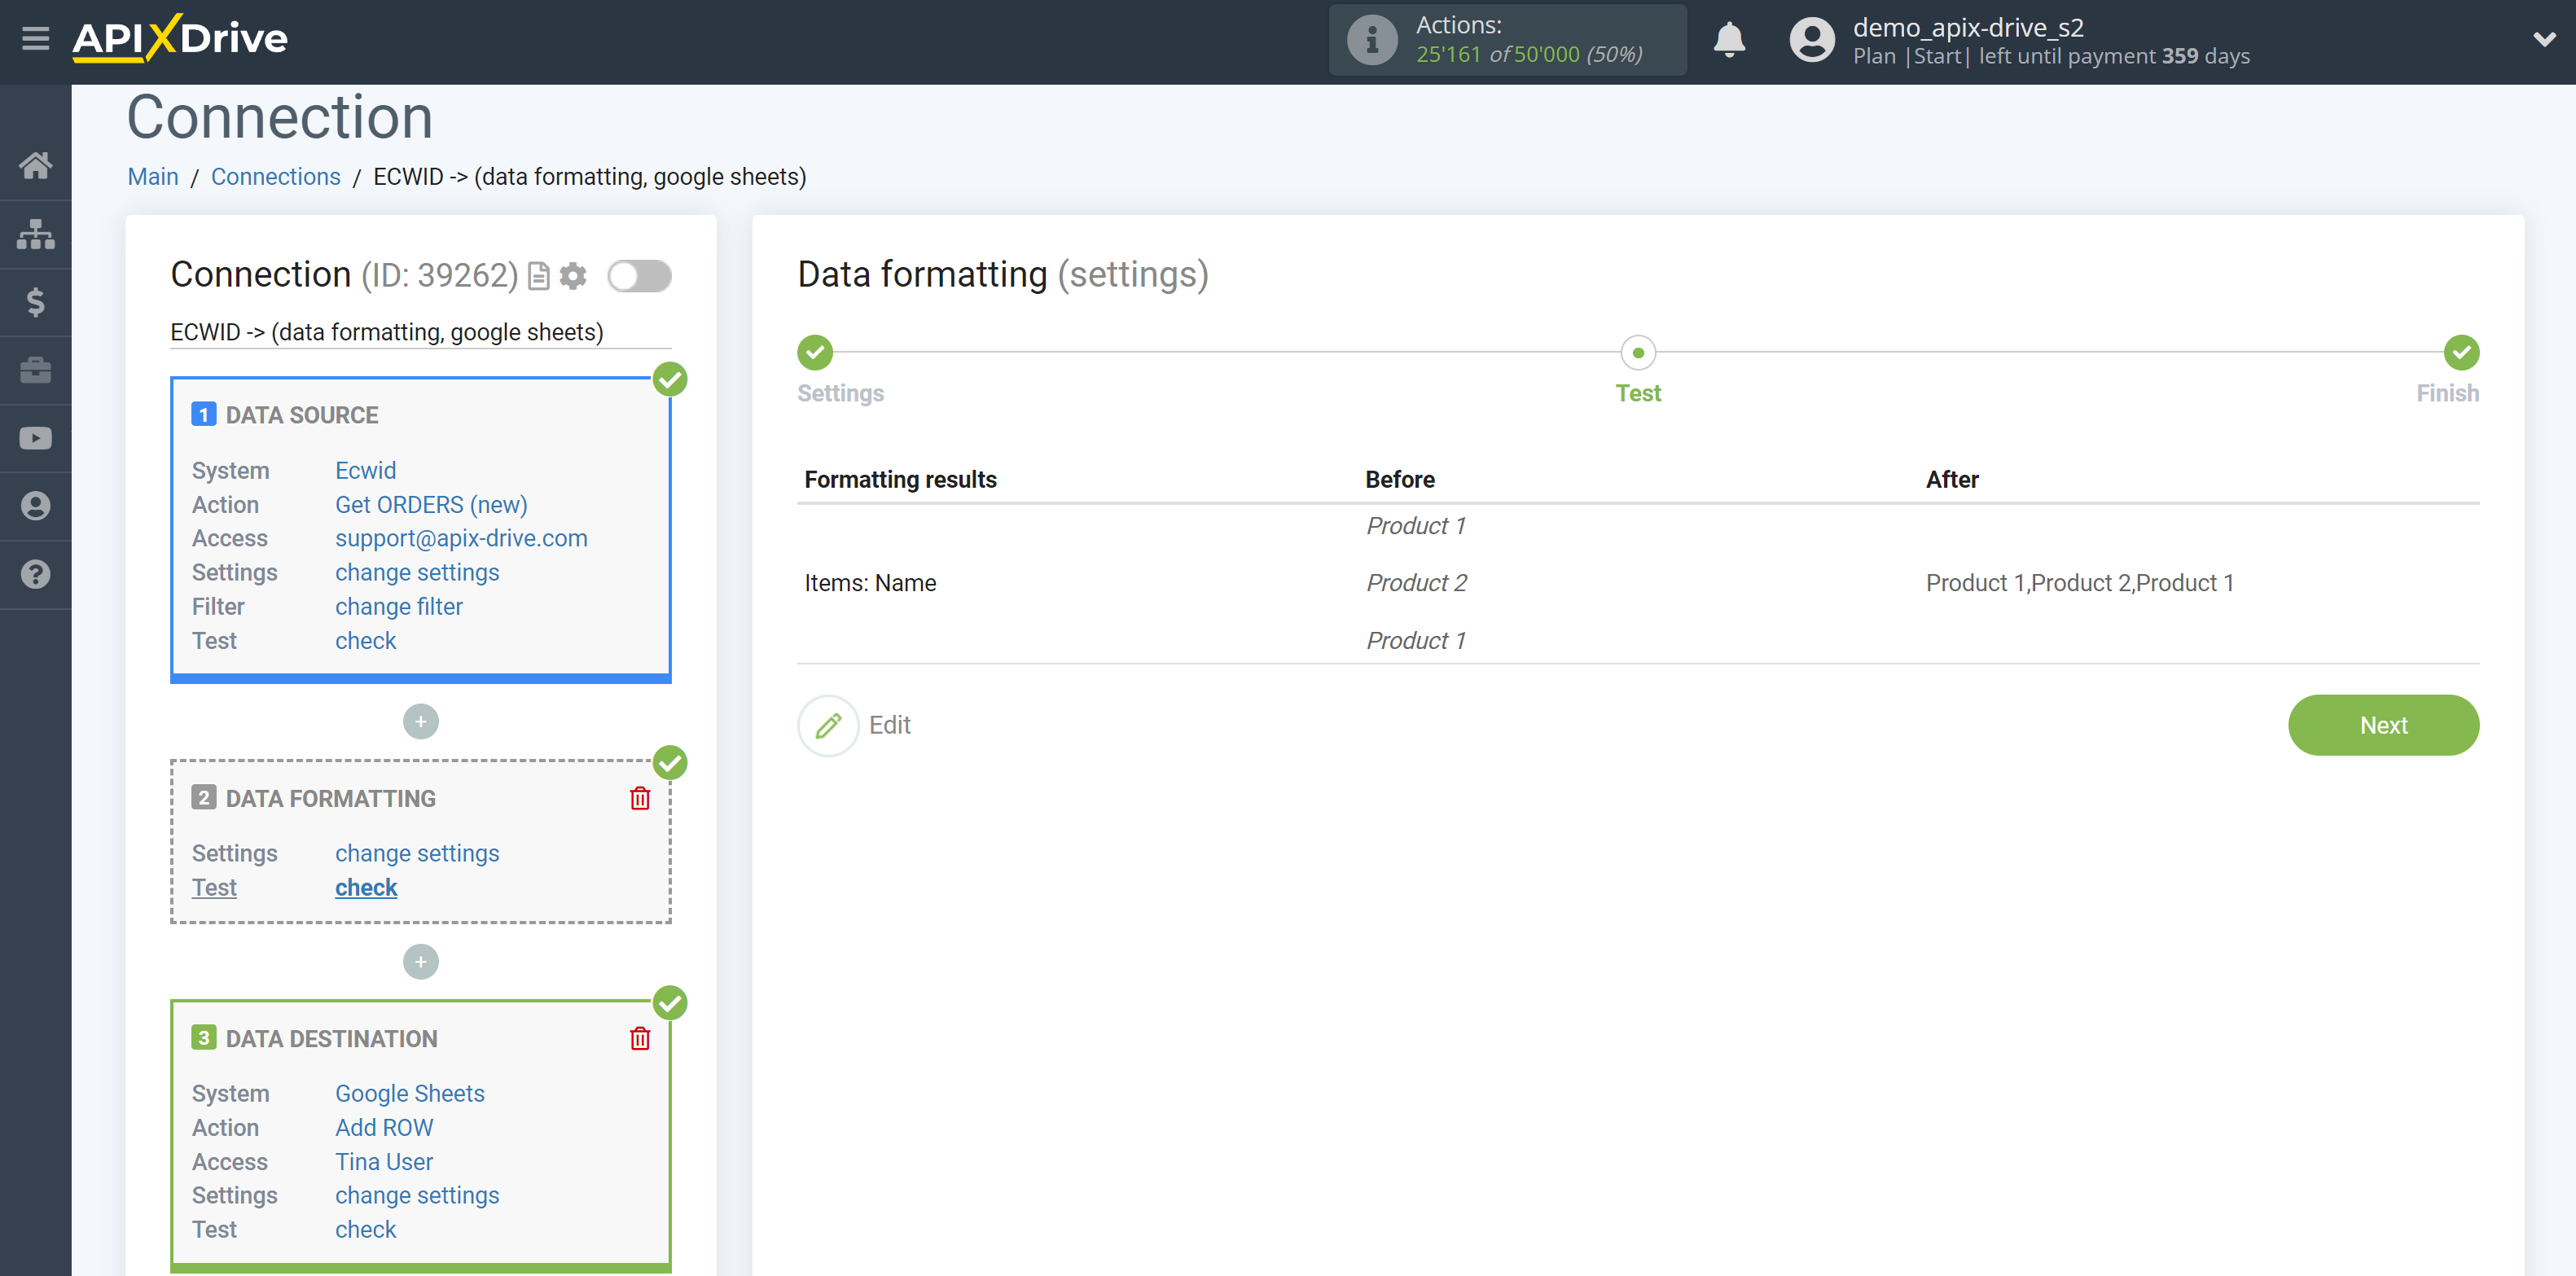2576x1276 pixels.
Task: Click the Data Source block header
Action: (302, 415)
